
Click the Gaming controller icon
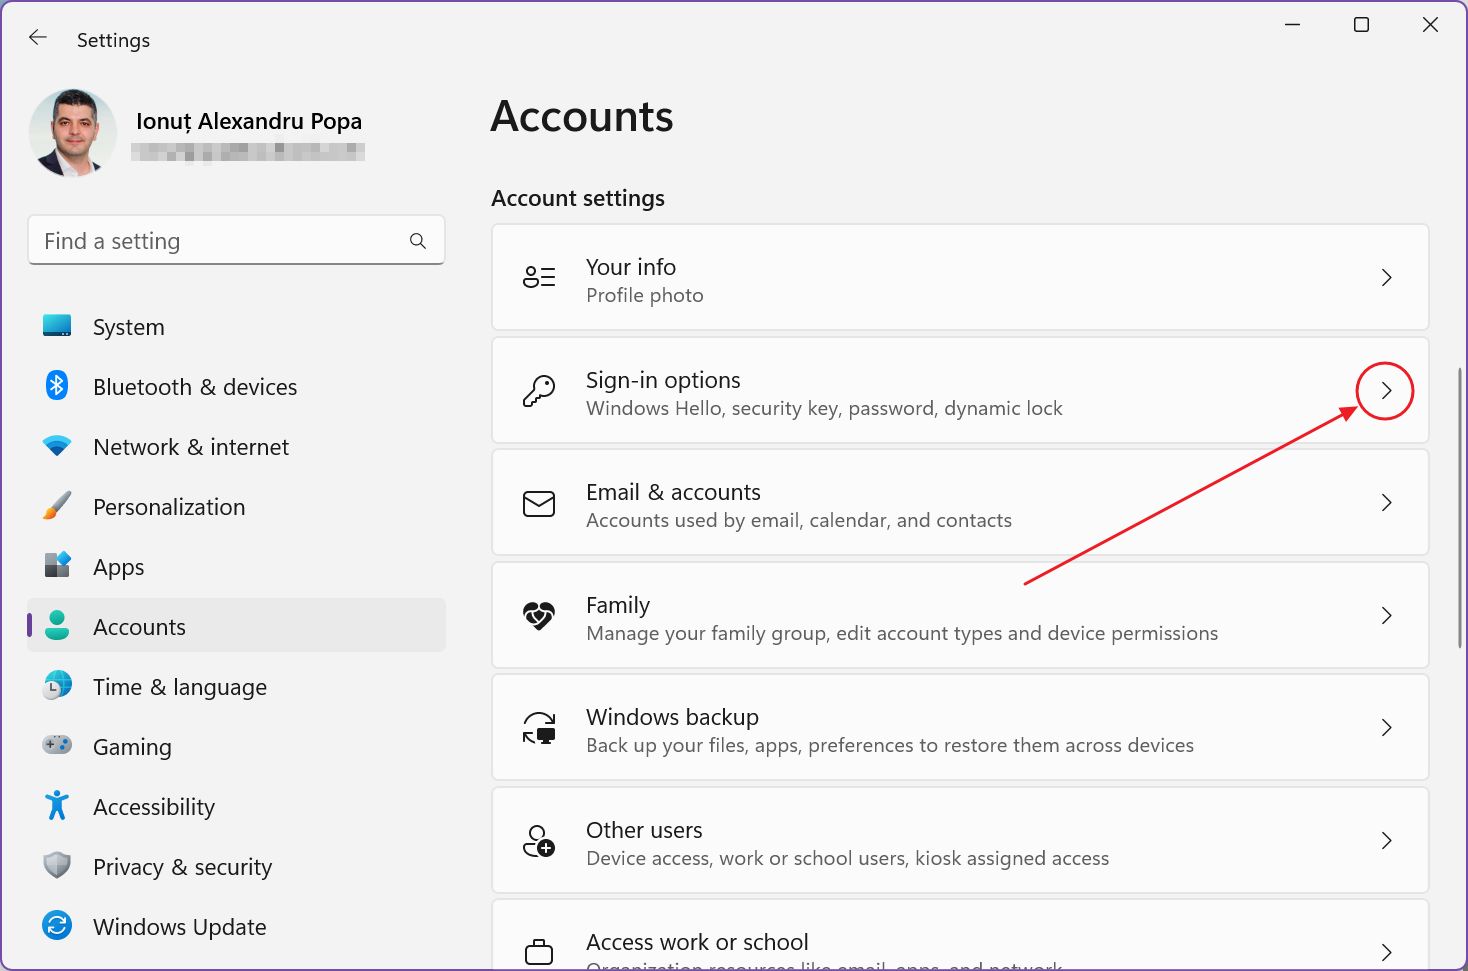57,745
